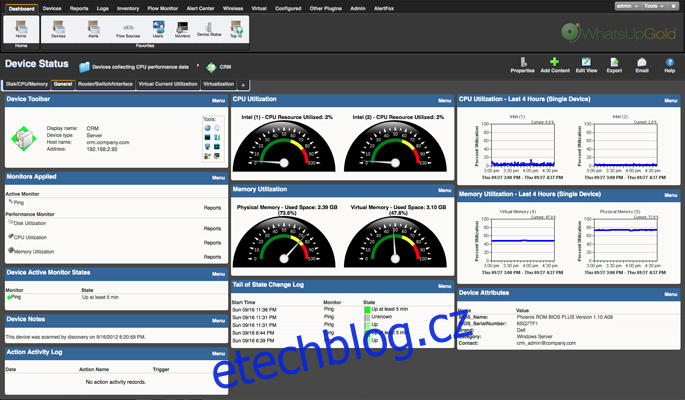The width and height of the screenshot is (685, 400).
Task: Open the Alerts favorite icon
Action: (x=93, y=29)
